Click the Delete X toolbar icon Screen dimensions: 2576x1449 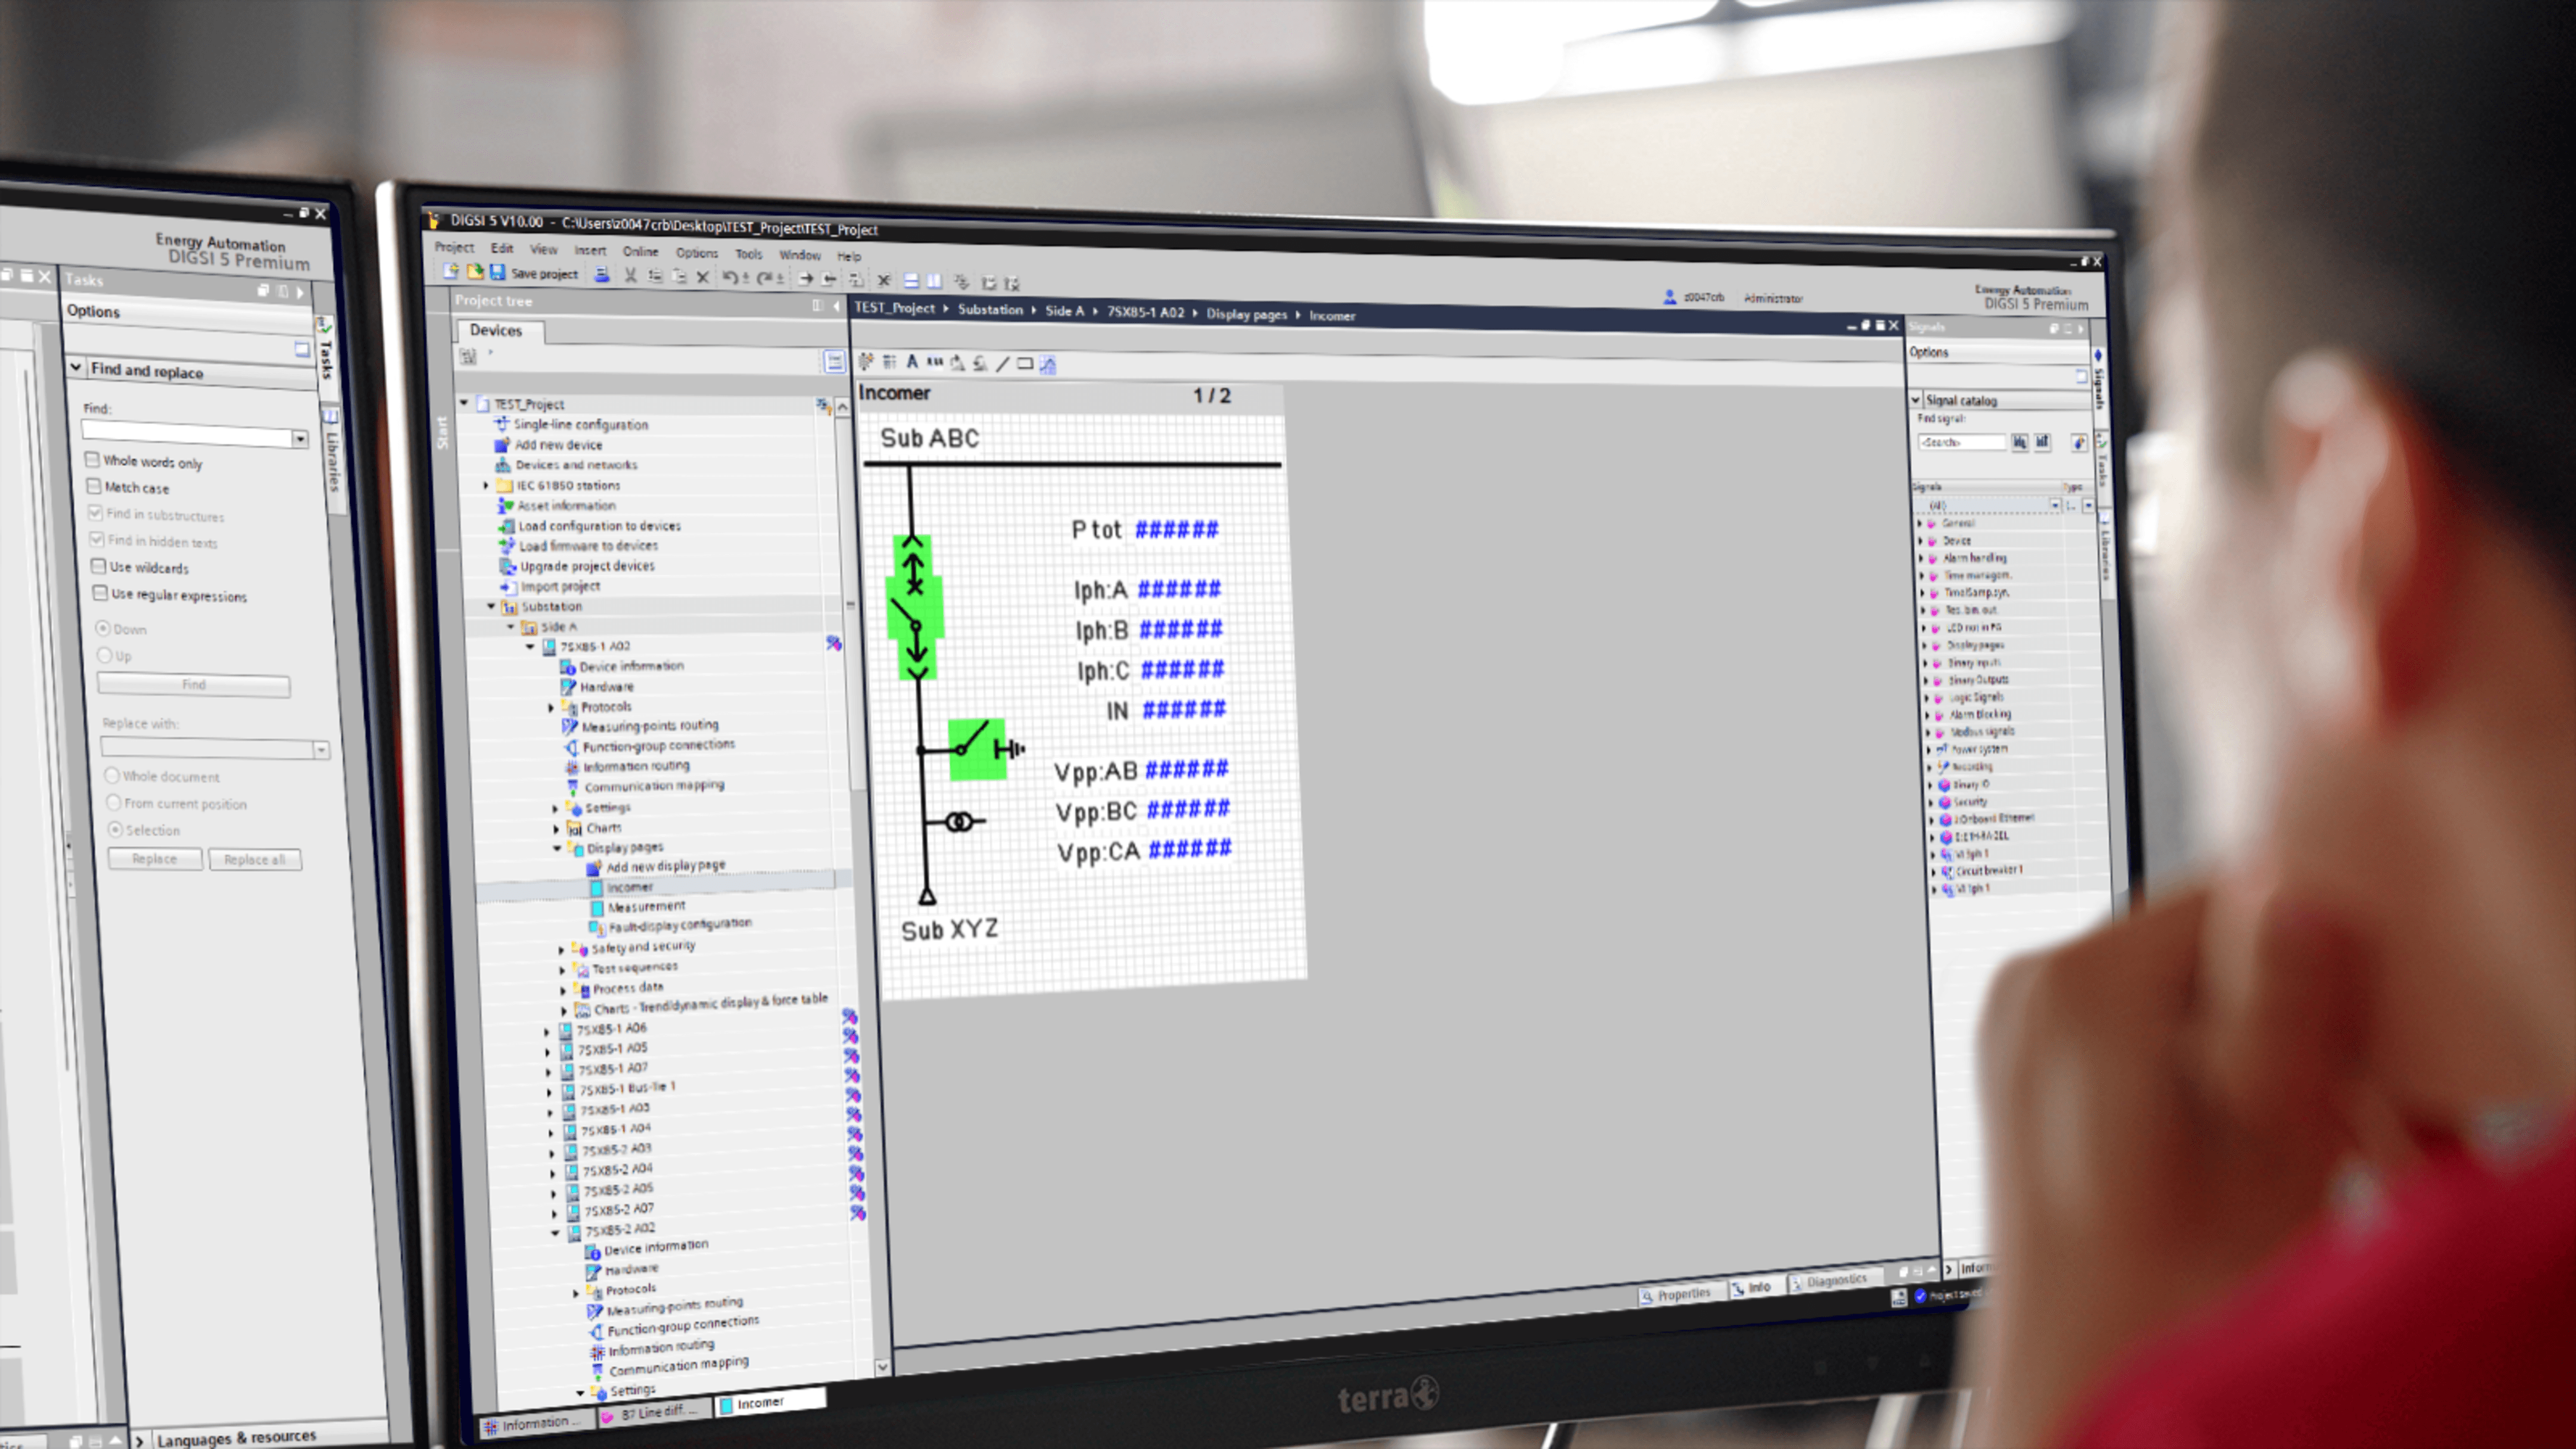click(703, 278)
